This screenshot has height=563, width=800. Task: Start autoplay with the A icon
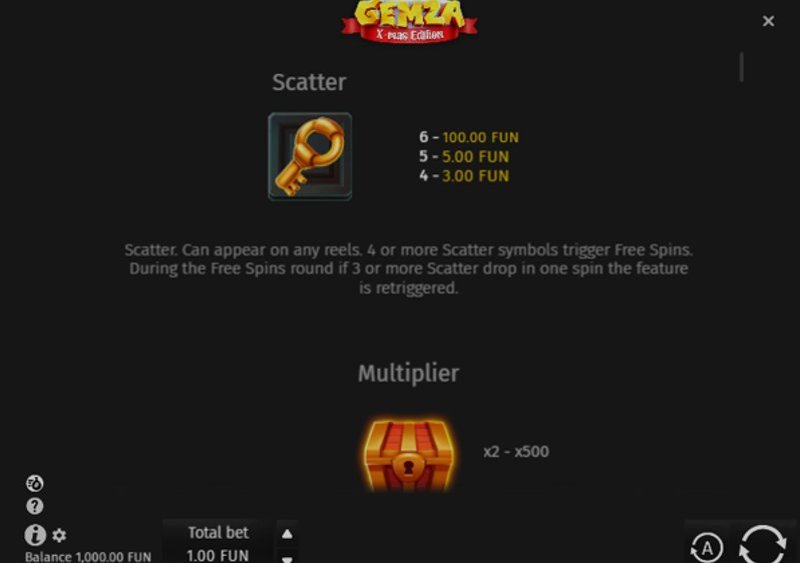point(707,548)
